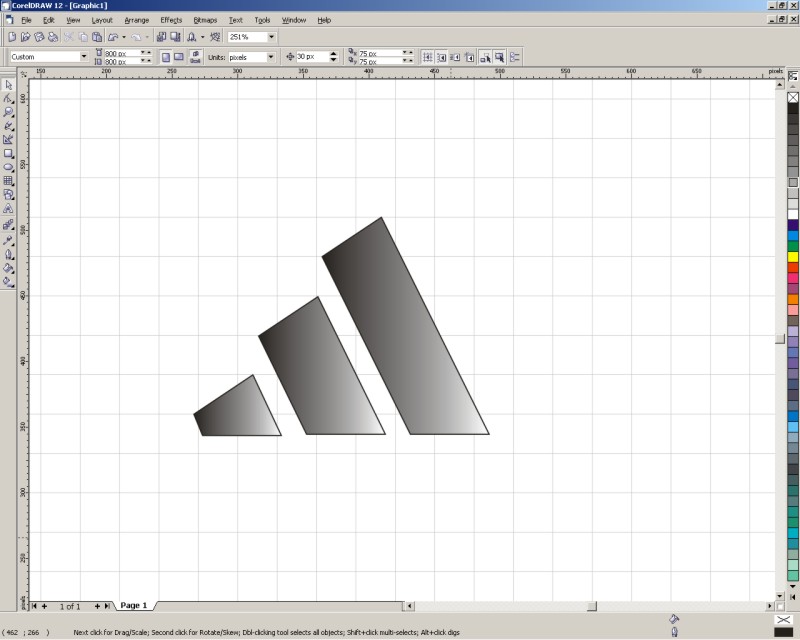Click the Copy icon
800x640 pixels.
(83, 37)
